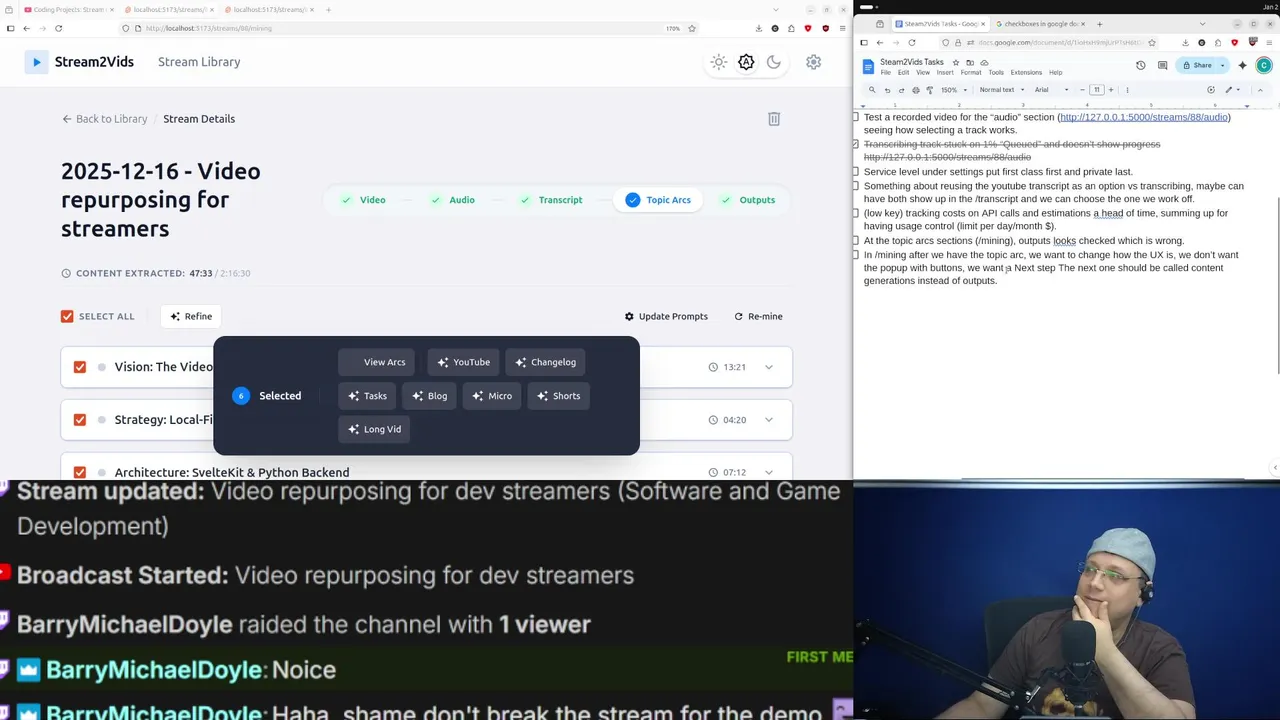
Task: Open Stream2Vids settings gear
Action: pyautogui.click(x=814, y=62)
